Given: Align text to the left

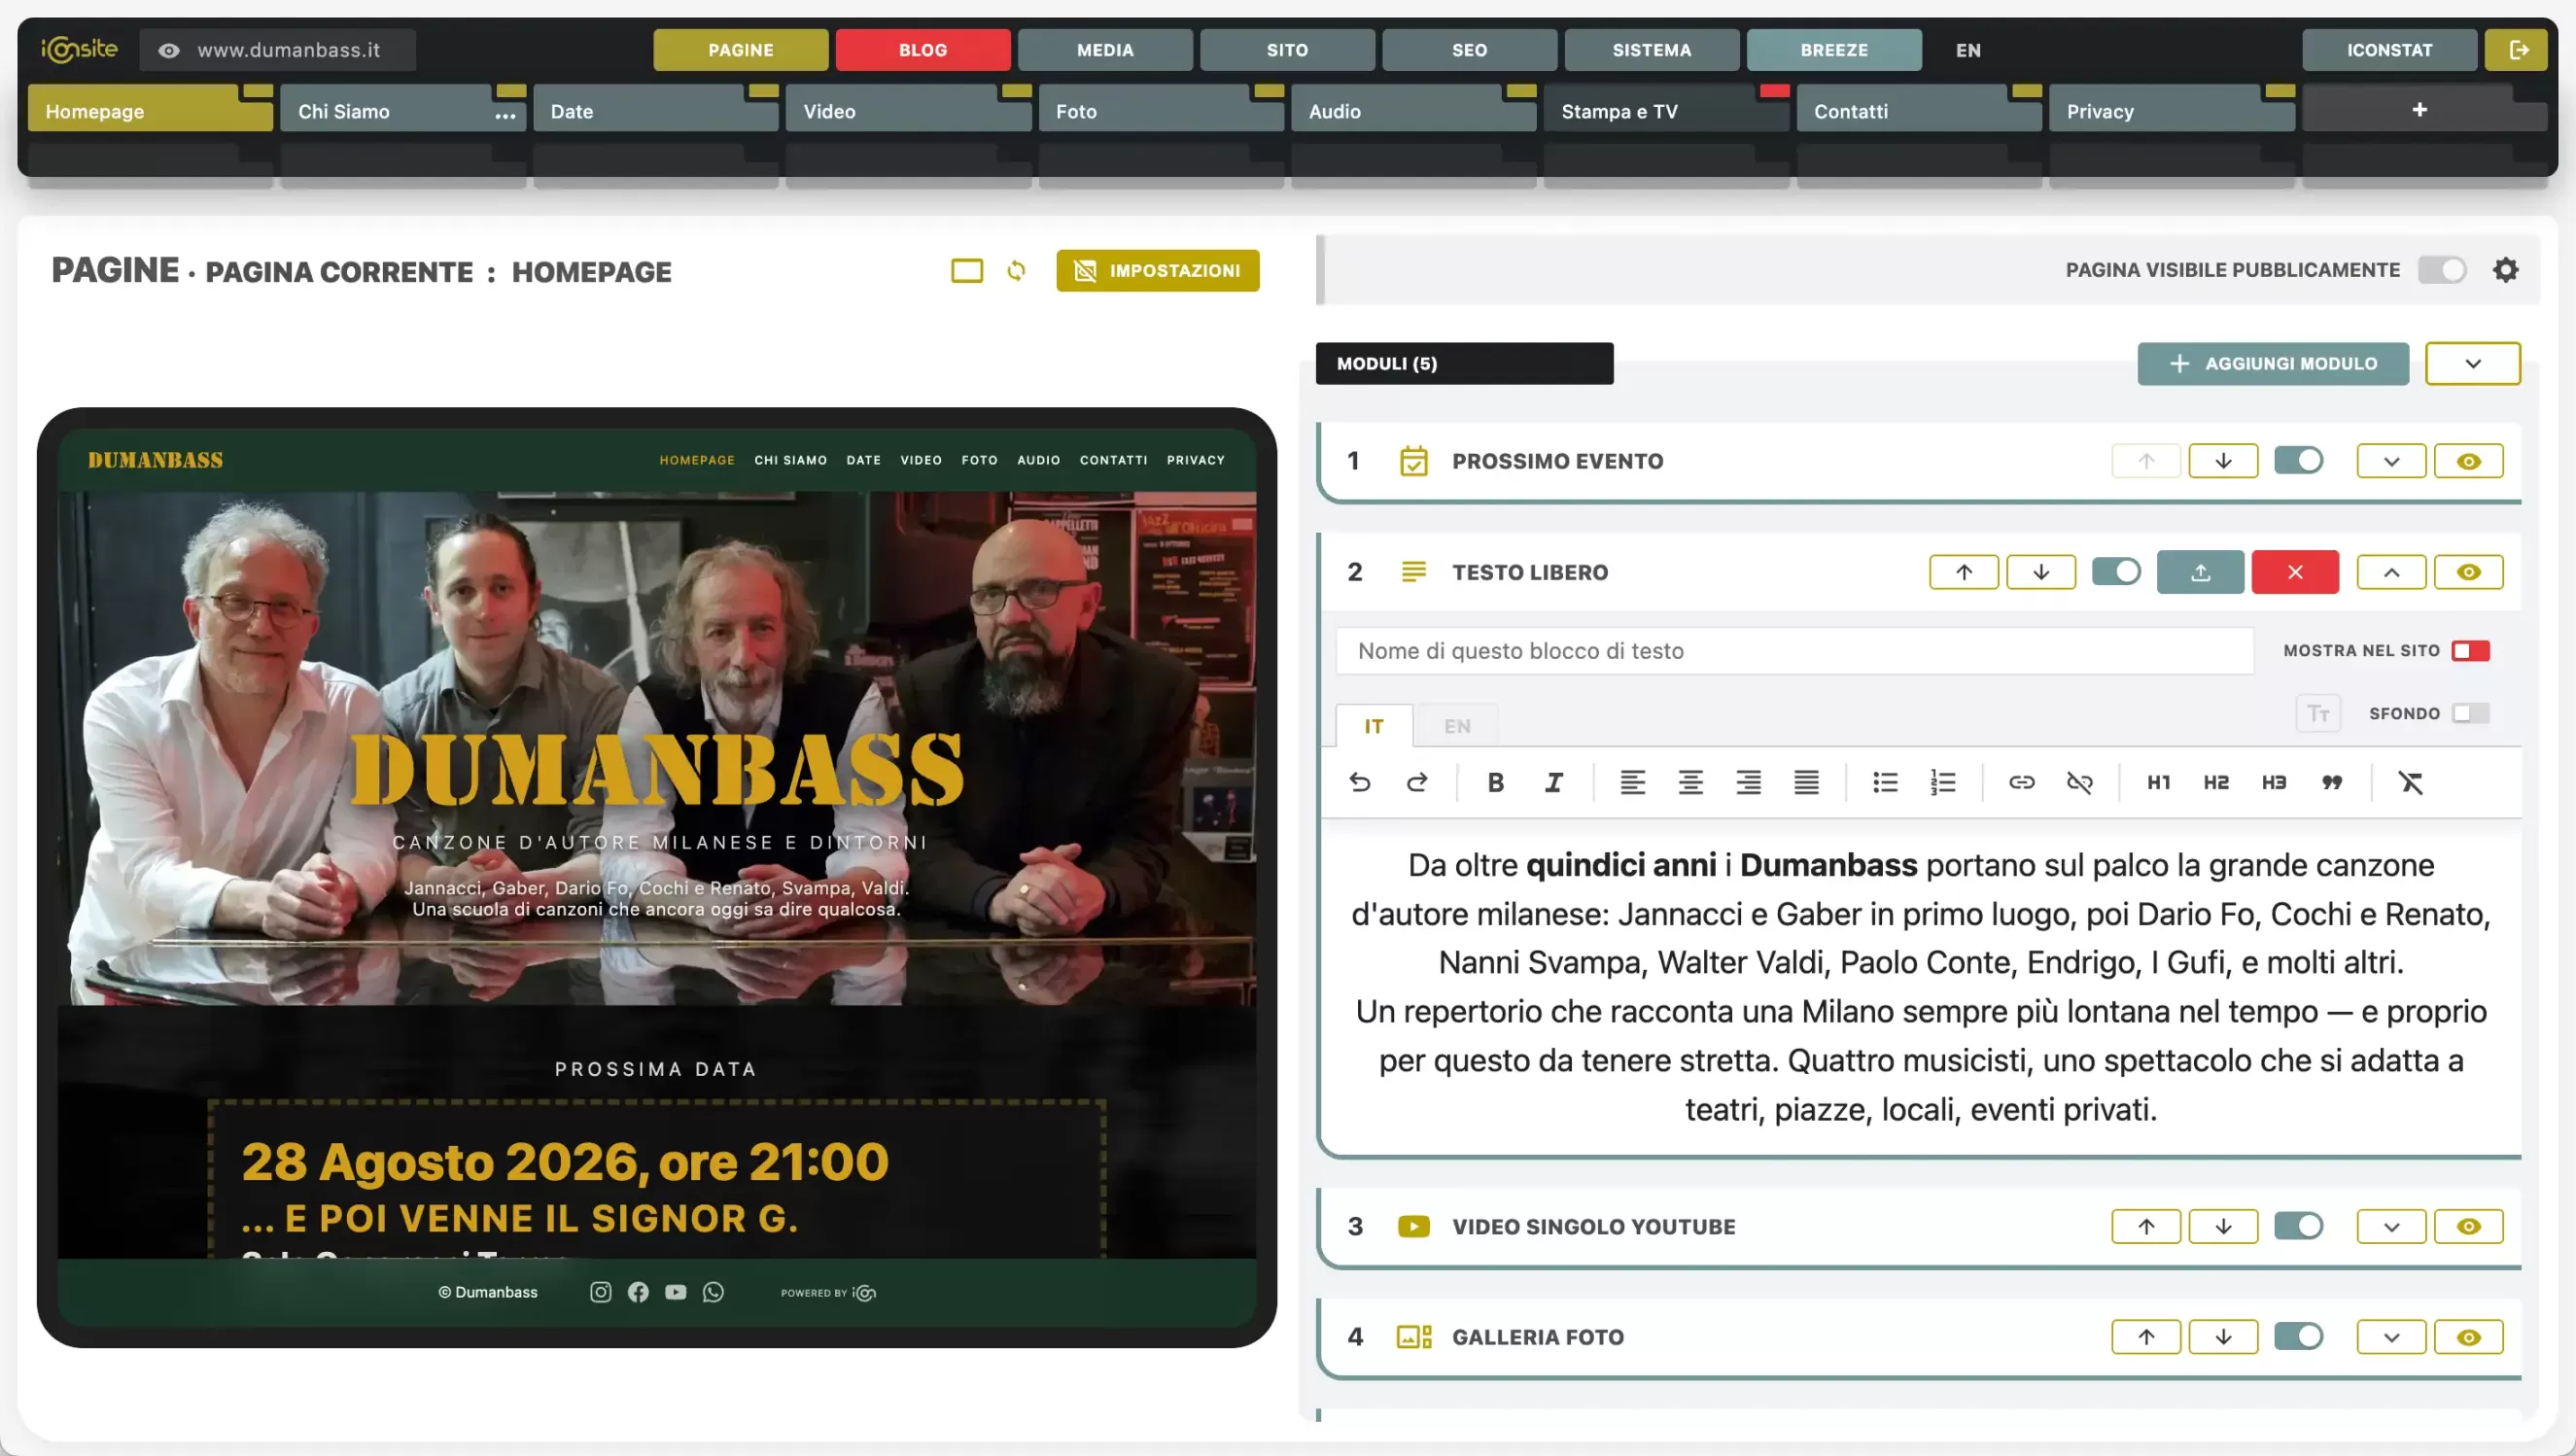Looking at the screenshot, I should click(x=1632, y=782).
